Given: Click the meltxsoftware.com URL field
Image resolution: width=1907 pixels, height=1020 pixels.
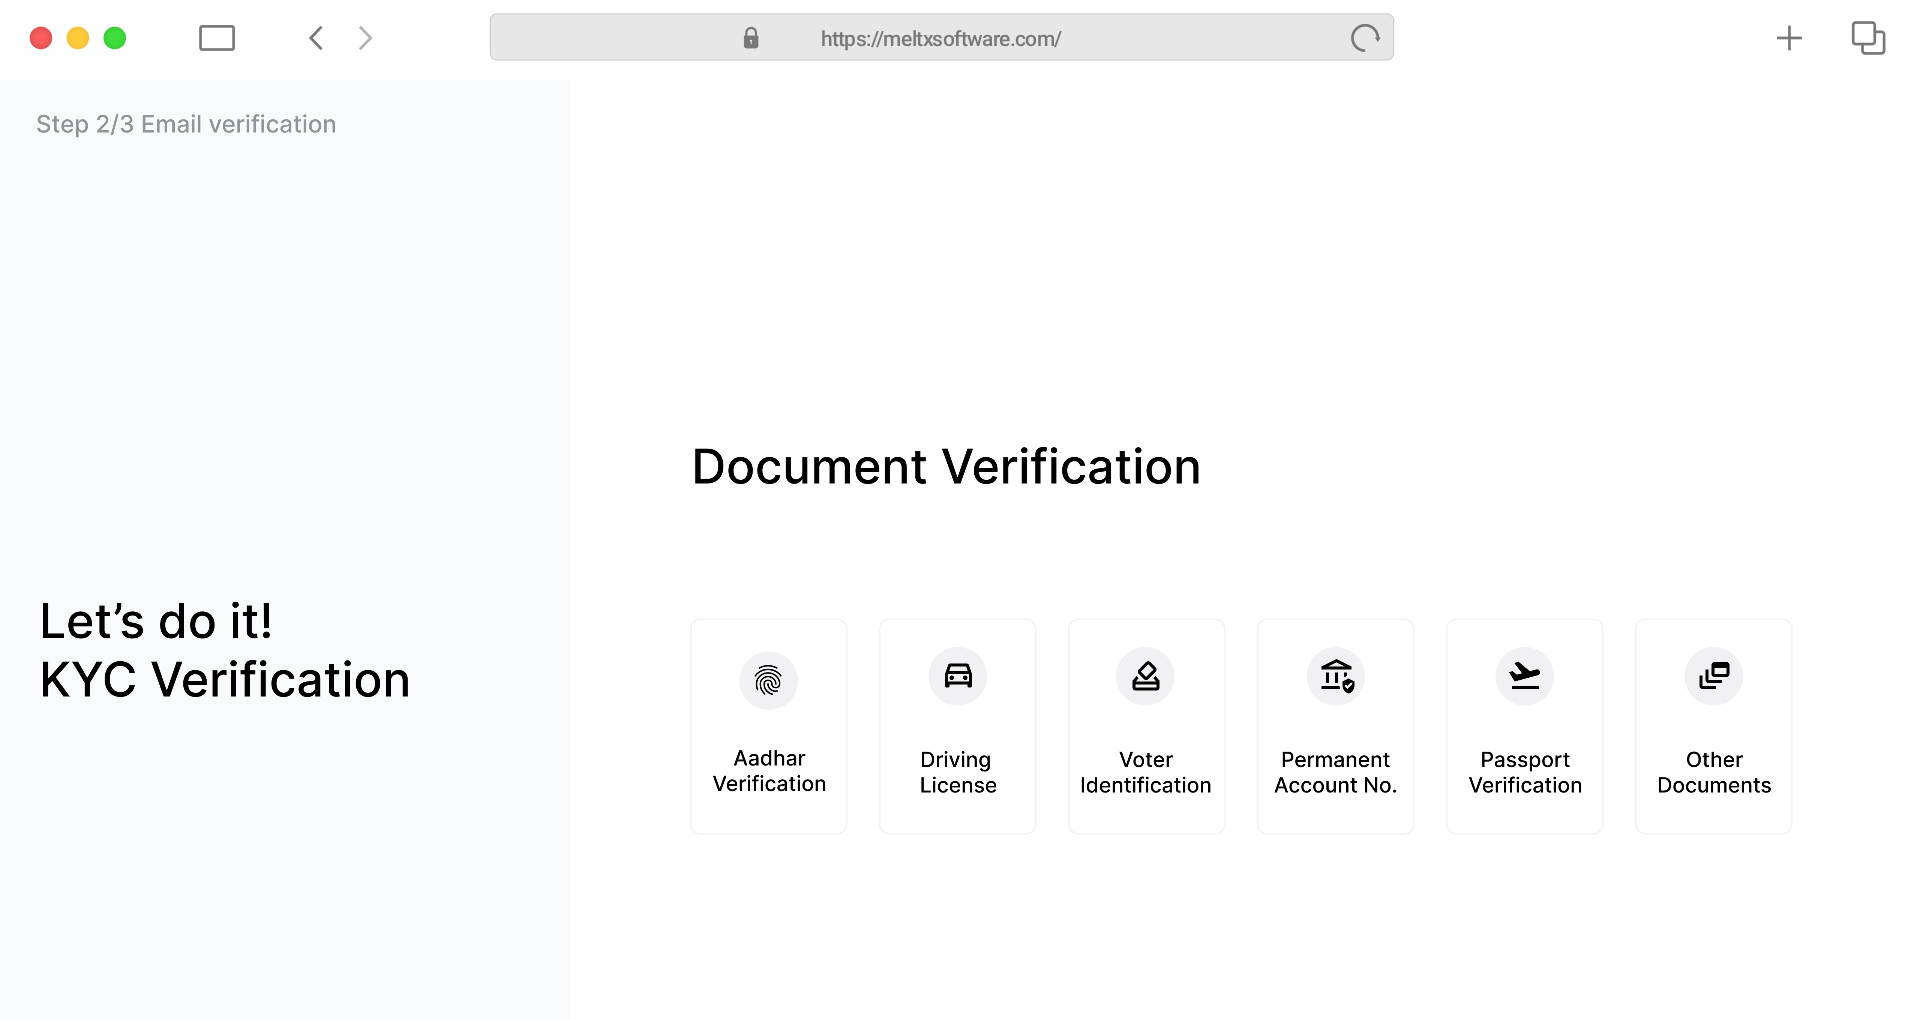Looking at the screenshot, I should [x=940, y=39].
